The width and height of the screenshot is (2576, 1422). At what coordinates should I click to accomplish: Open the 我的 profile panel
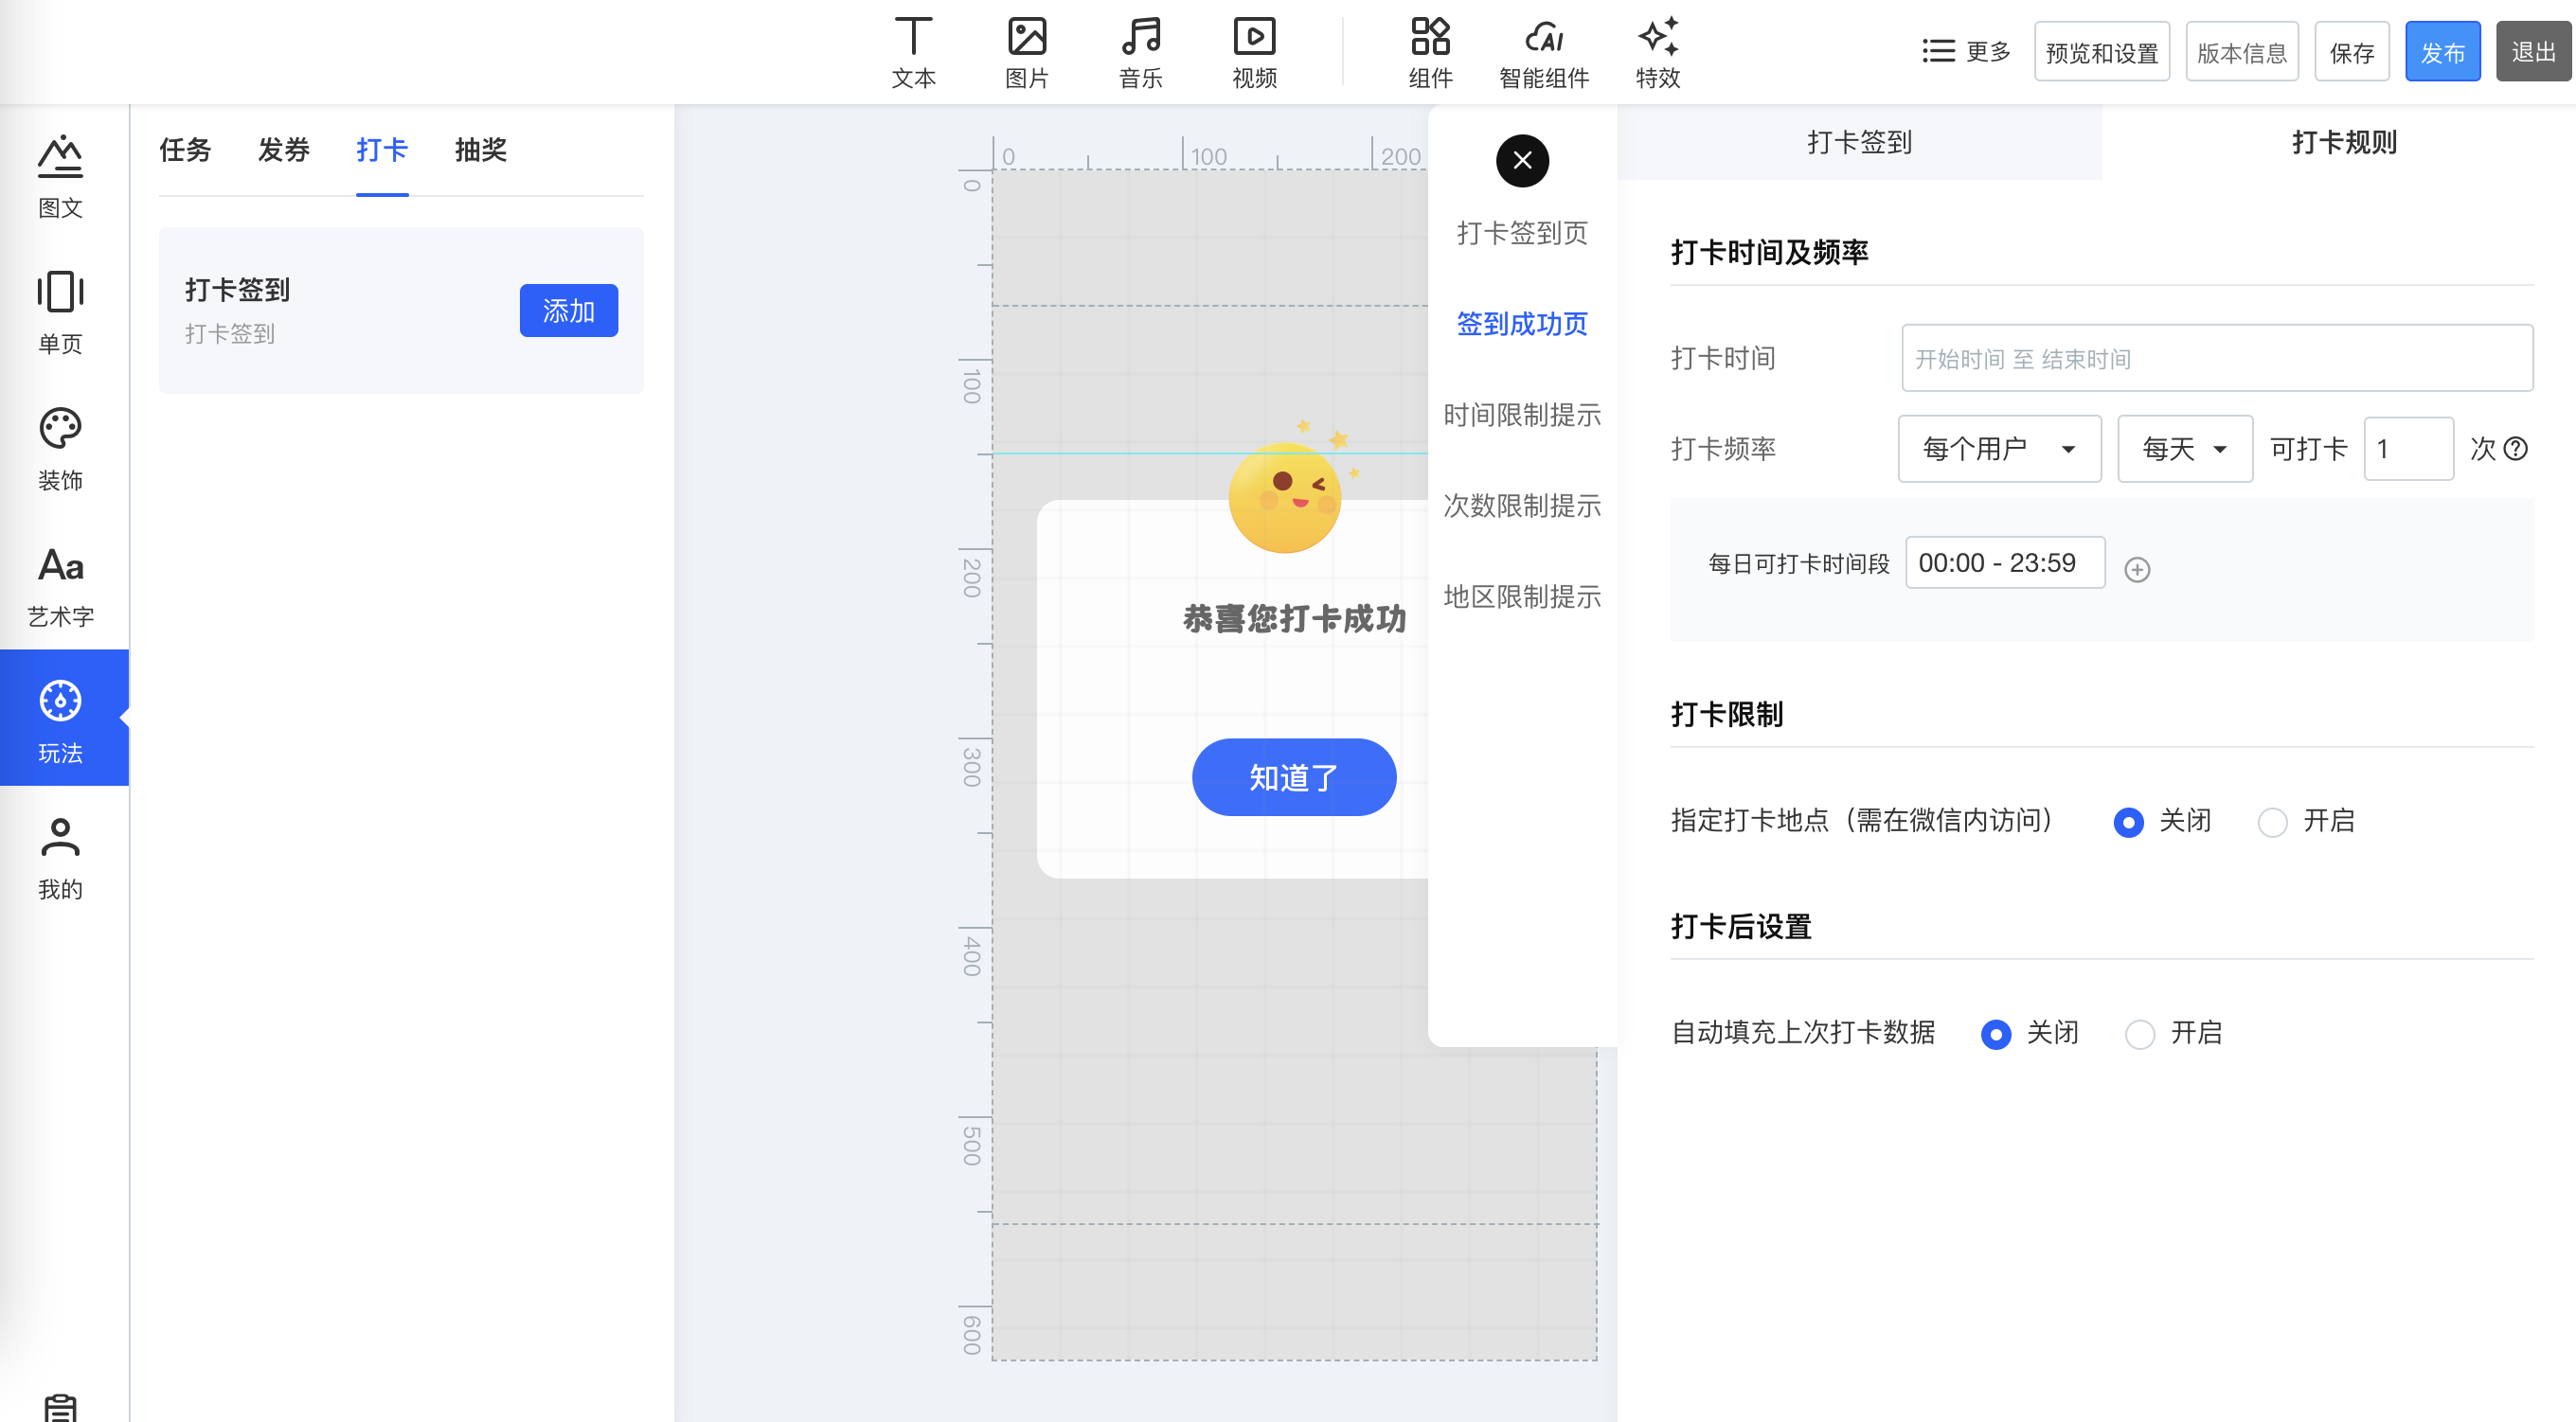[60, 858]
